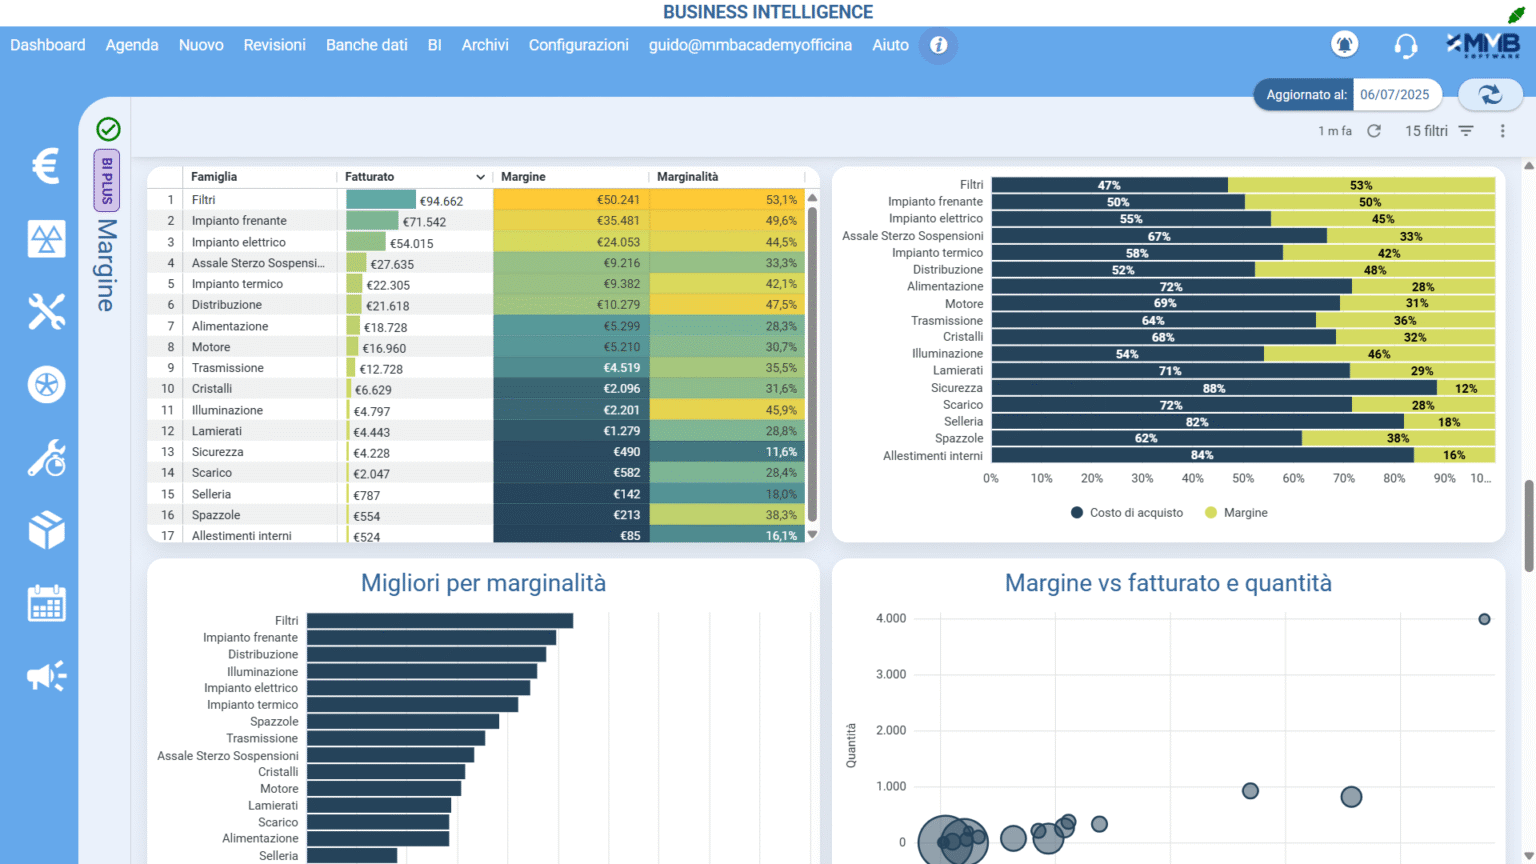The image size is (1536, 864).
Task: Click the table's vertical scrollbar
Action: click(812, 360)
